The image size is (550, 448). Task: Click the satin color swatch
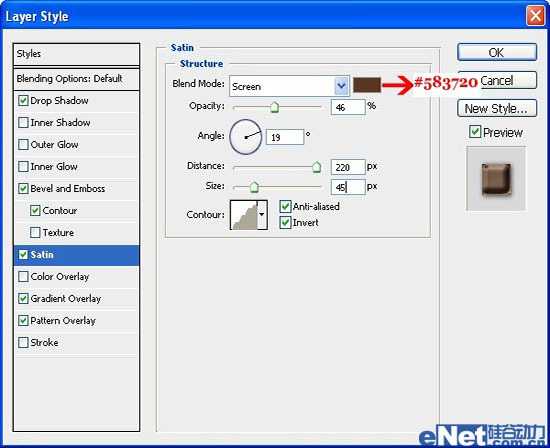(367, 85)
